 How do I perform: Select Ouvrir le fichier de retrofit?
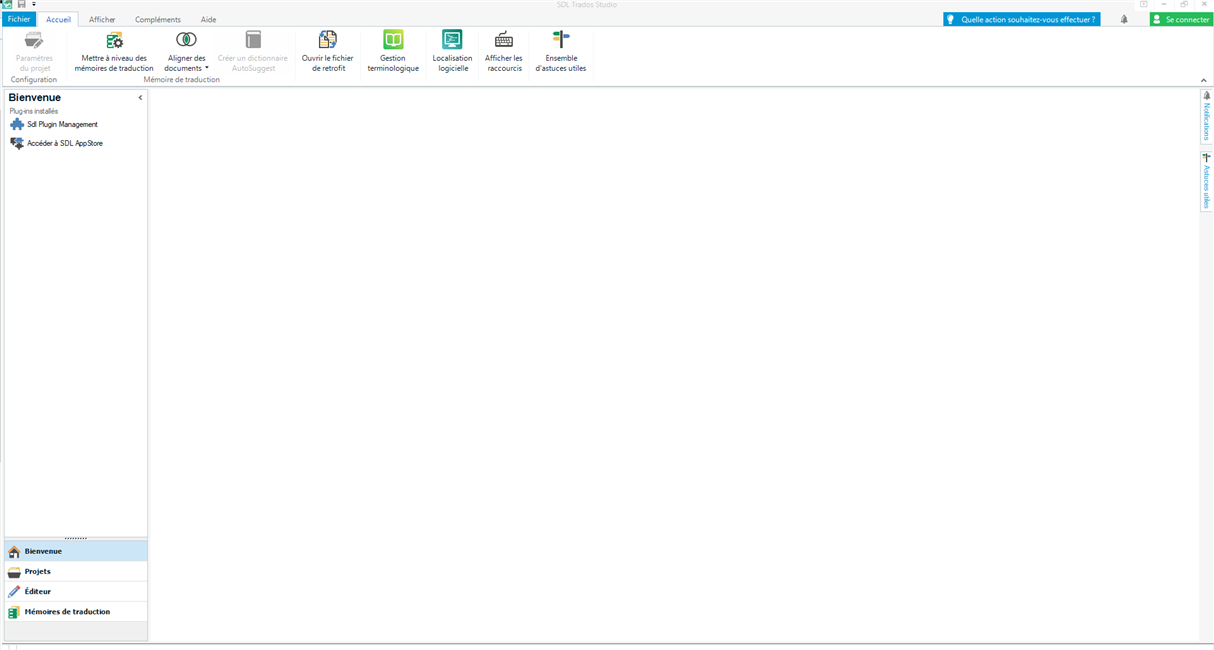coord(327,50)
